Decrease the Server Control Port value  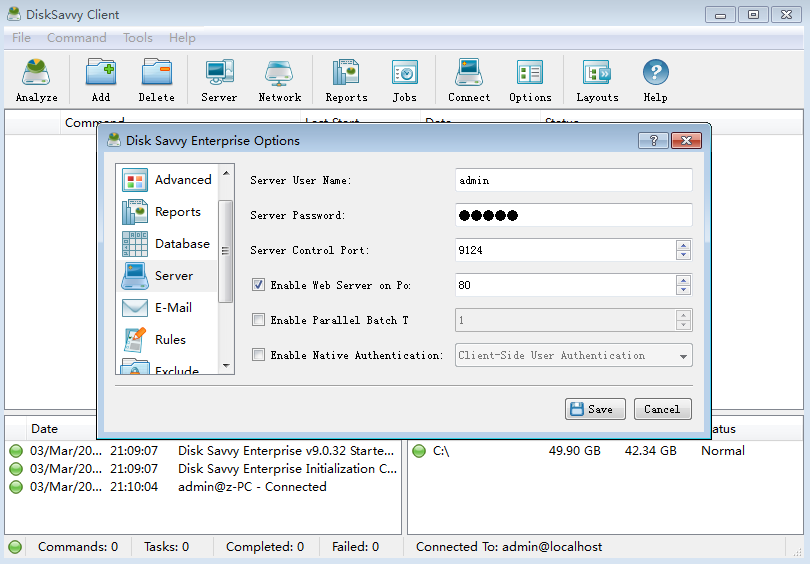pos(683,255)
